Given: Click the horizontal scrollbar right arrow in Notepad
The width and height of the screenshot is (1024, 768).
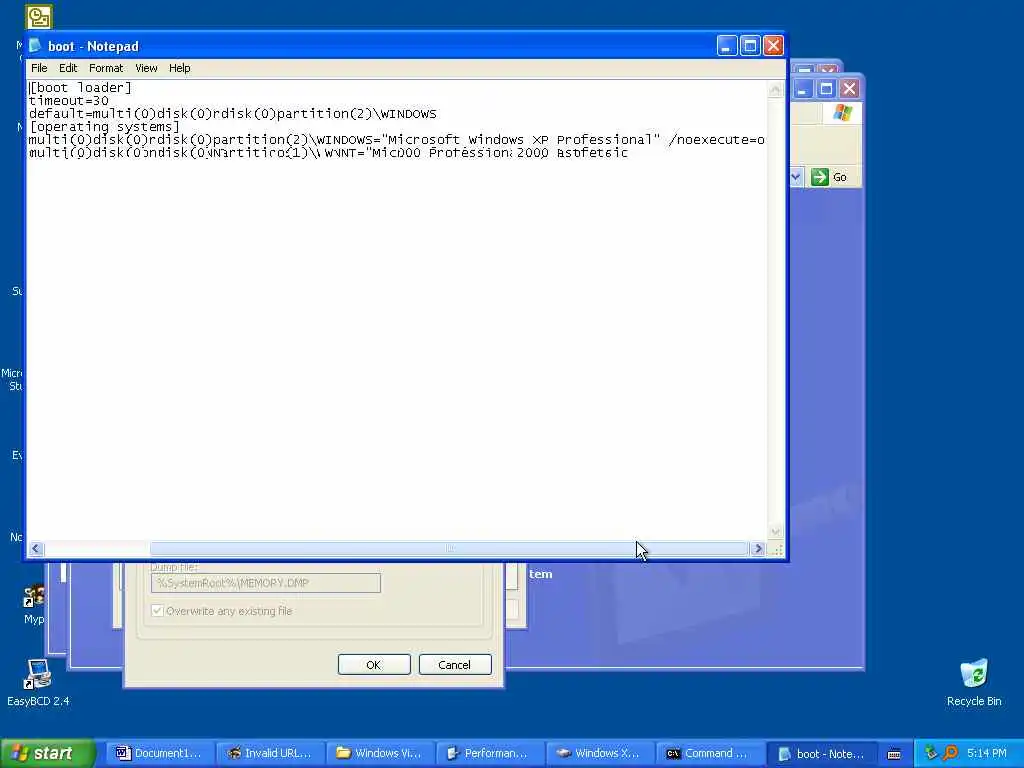Looking at the screenshot, I should click(x=758, y=549).
